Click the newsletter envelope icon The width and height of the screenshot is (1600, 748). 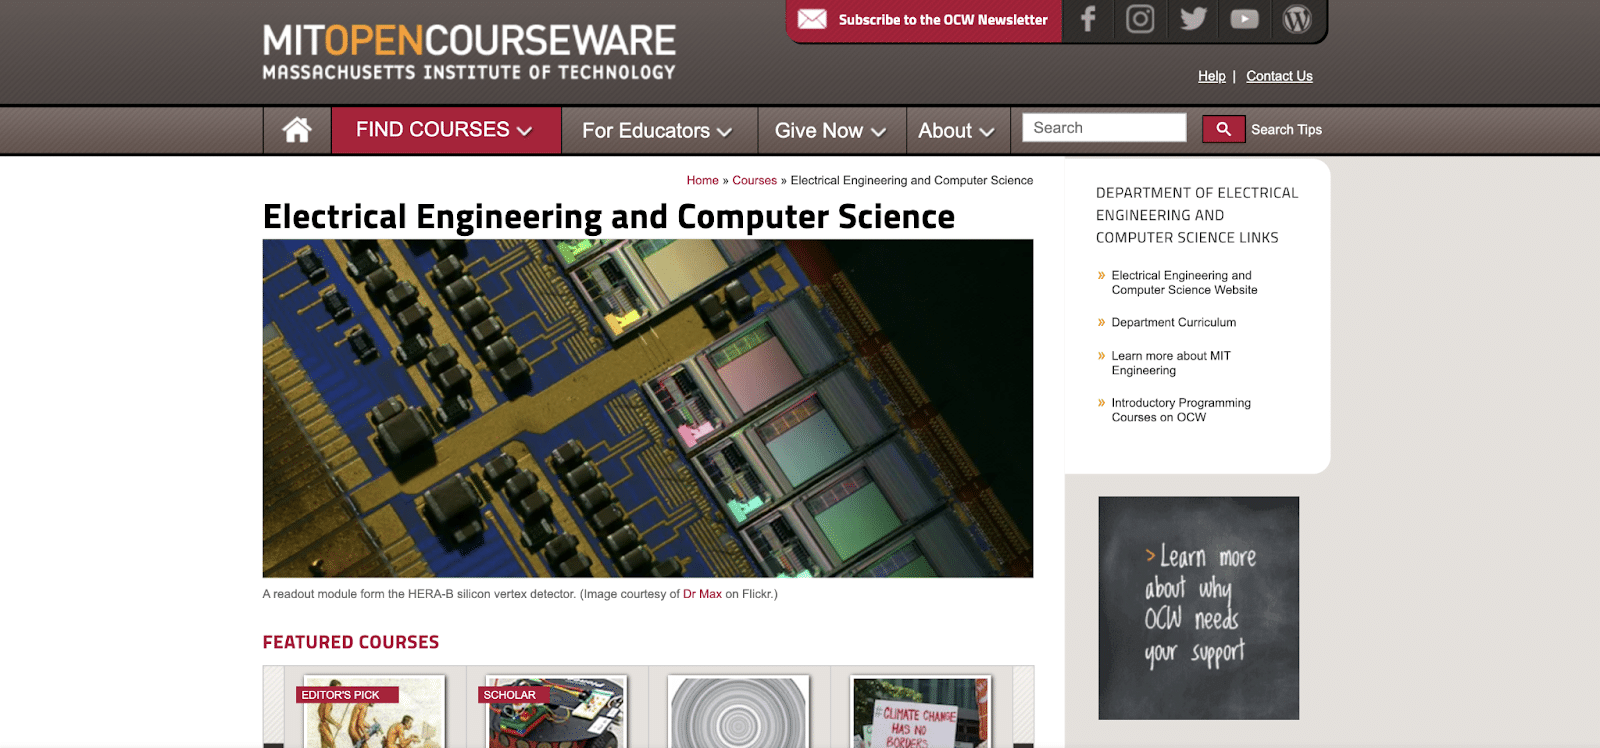point(812,19)
